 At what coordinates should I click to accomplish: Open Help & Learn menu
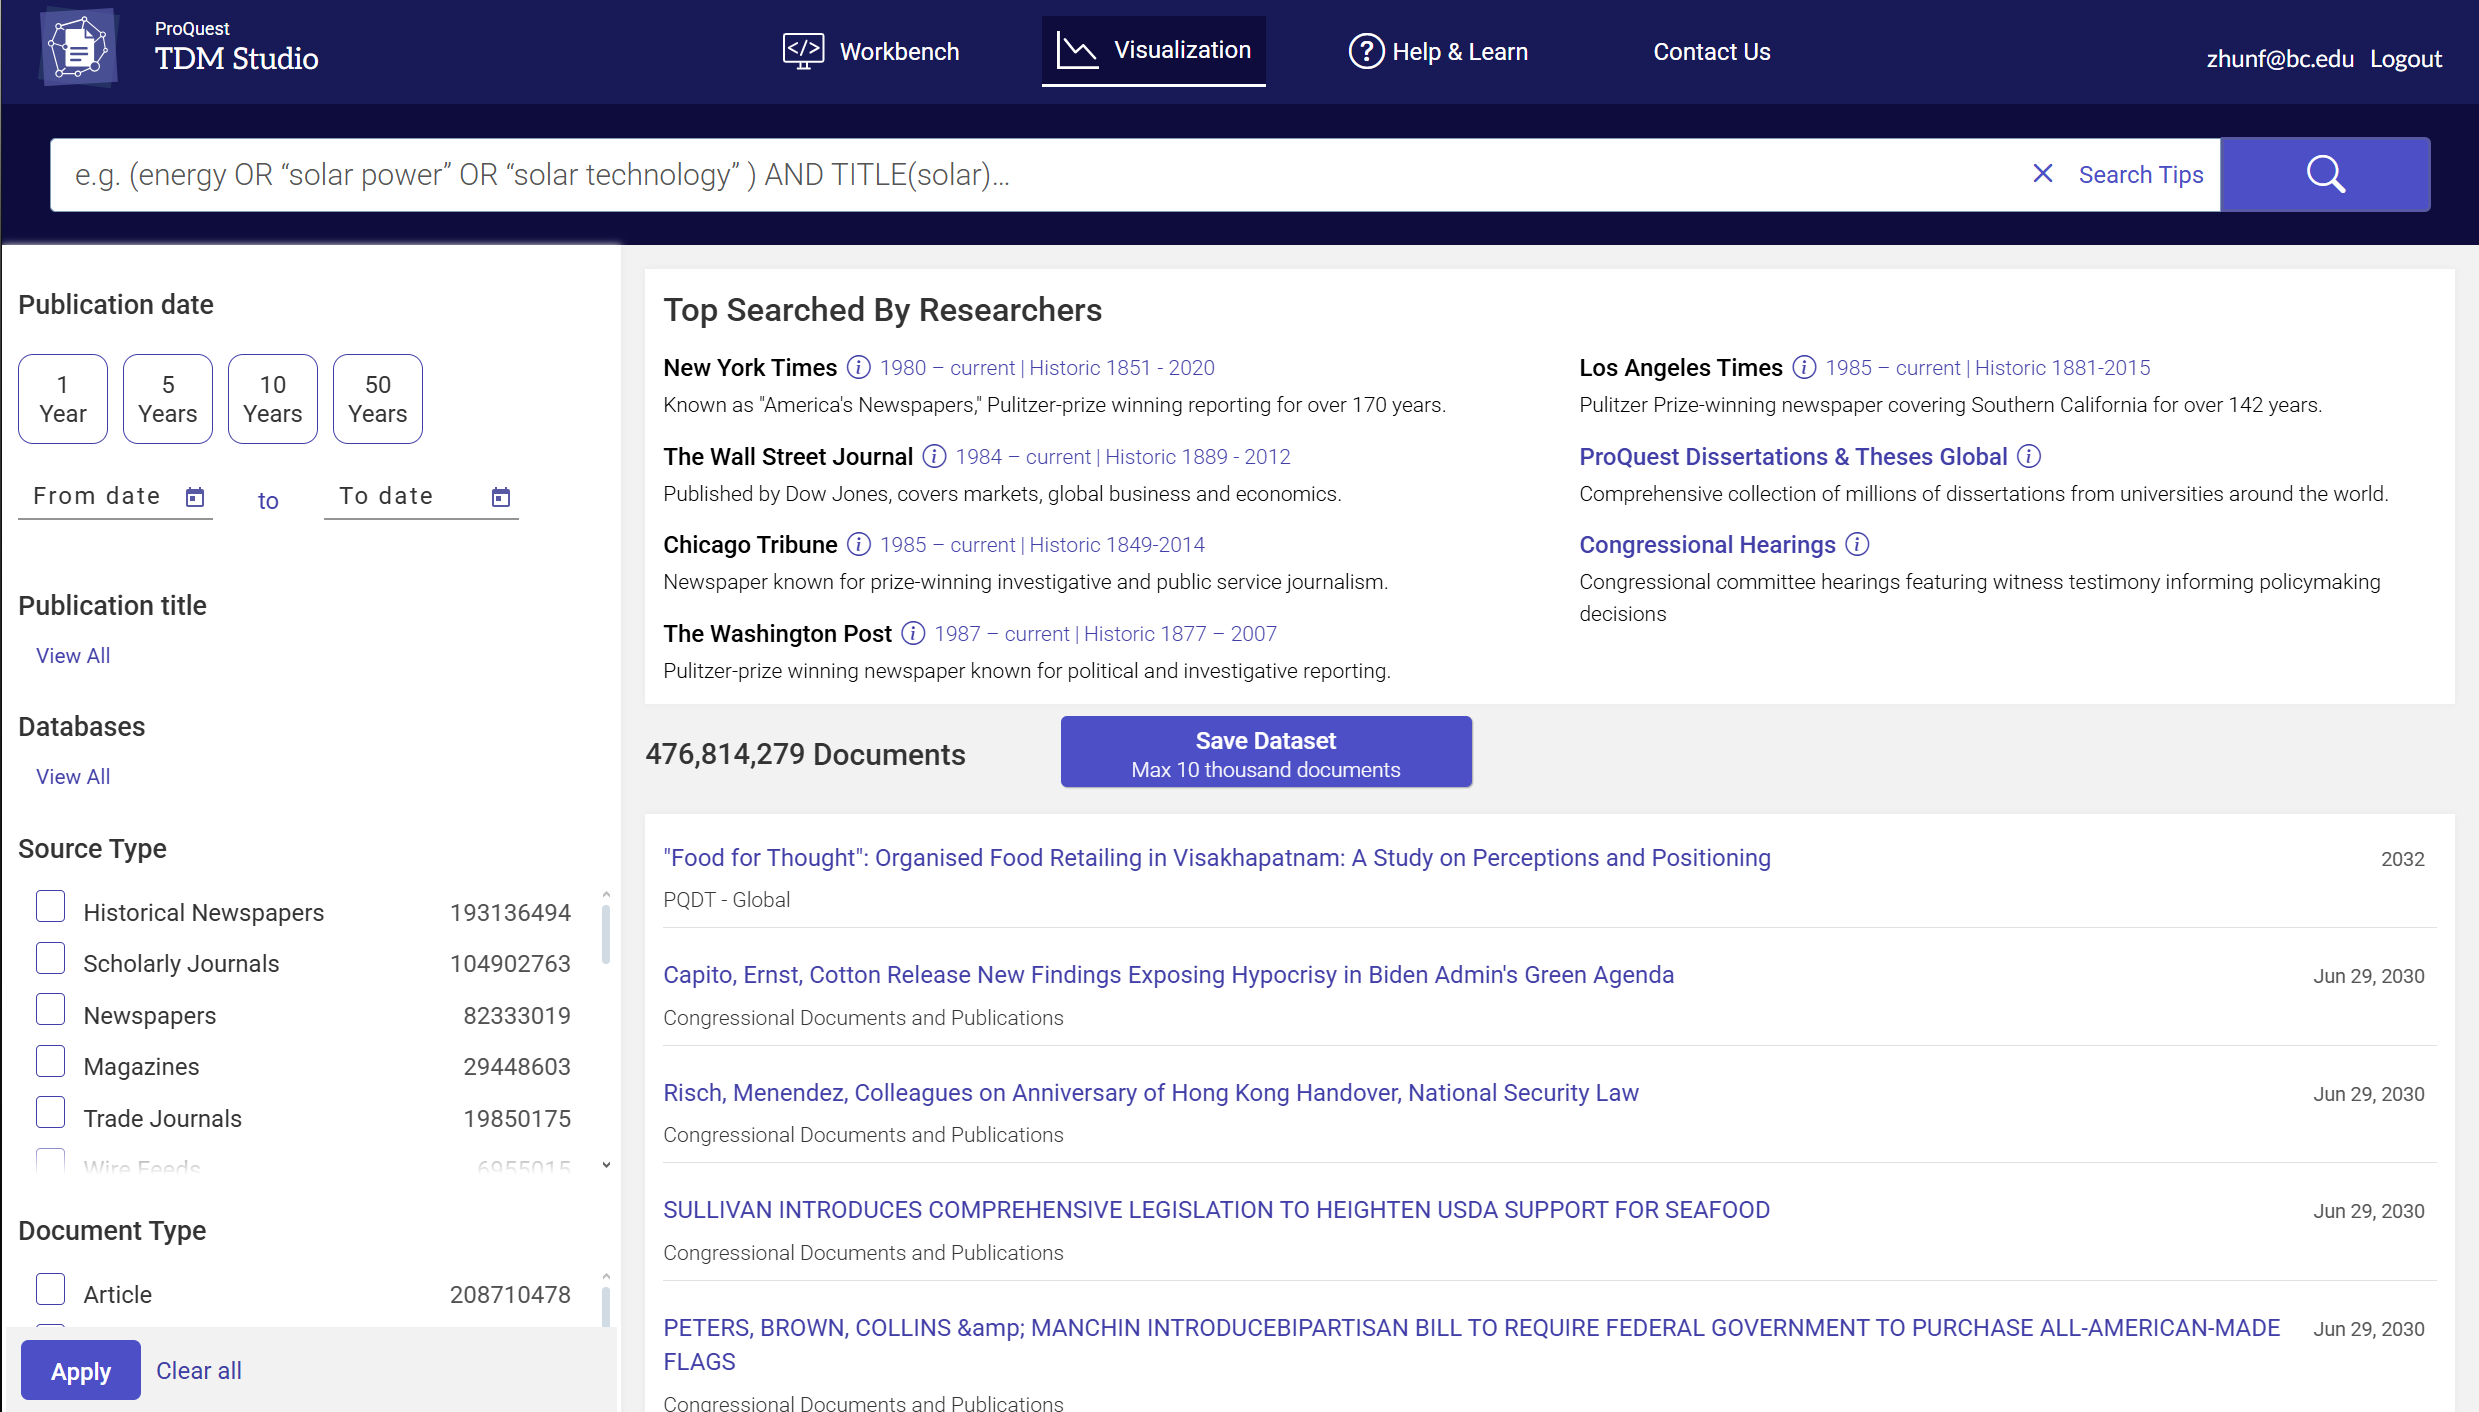1438,51
